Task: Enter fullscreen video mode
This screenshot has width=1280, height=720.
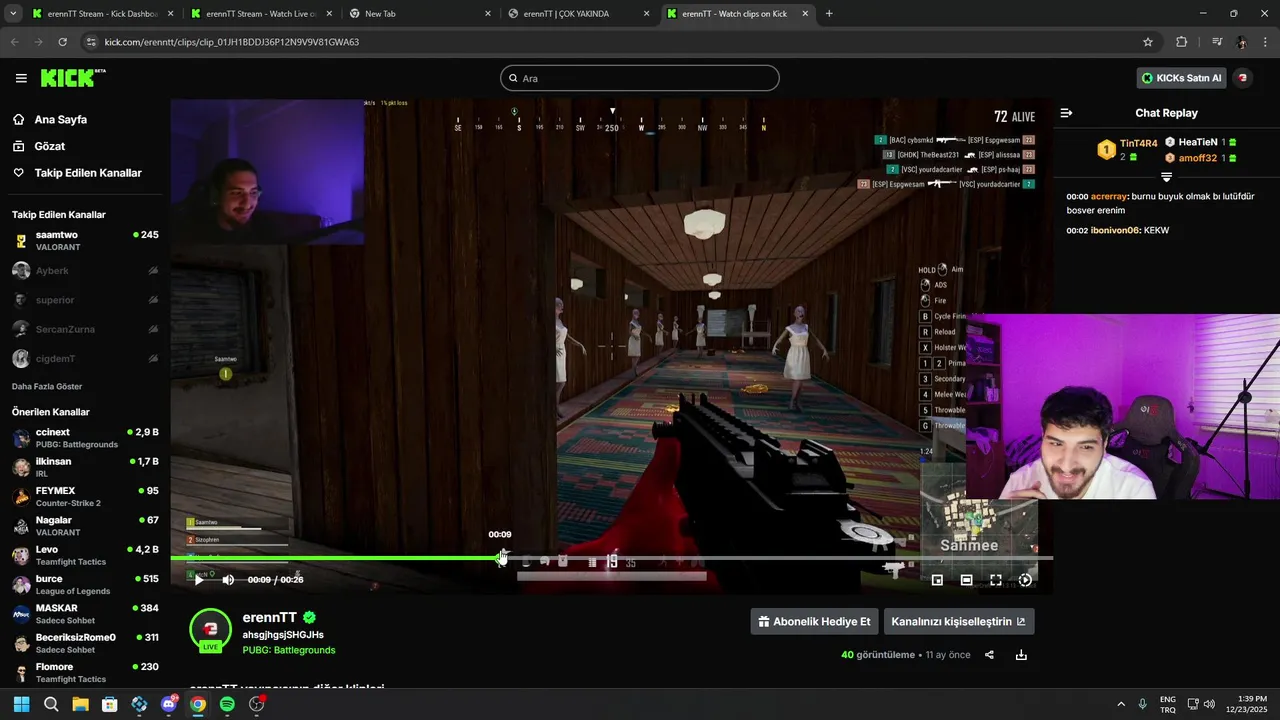Action: pos(996,580)
